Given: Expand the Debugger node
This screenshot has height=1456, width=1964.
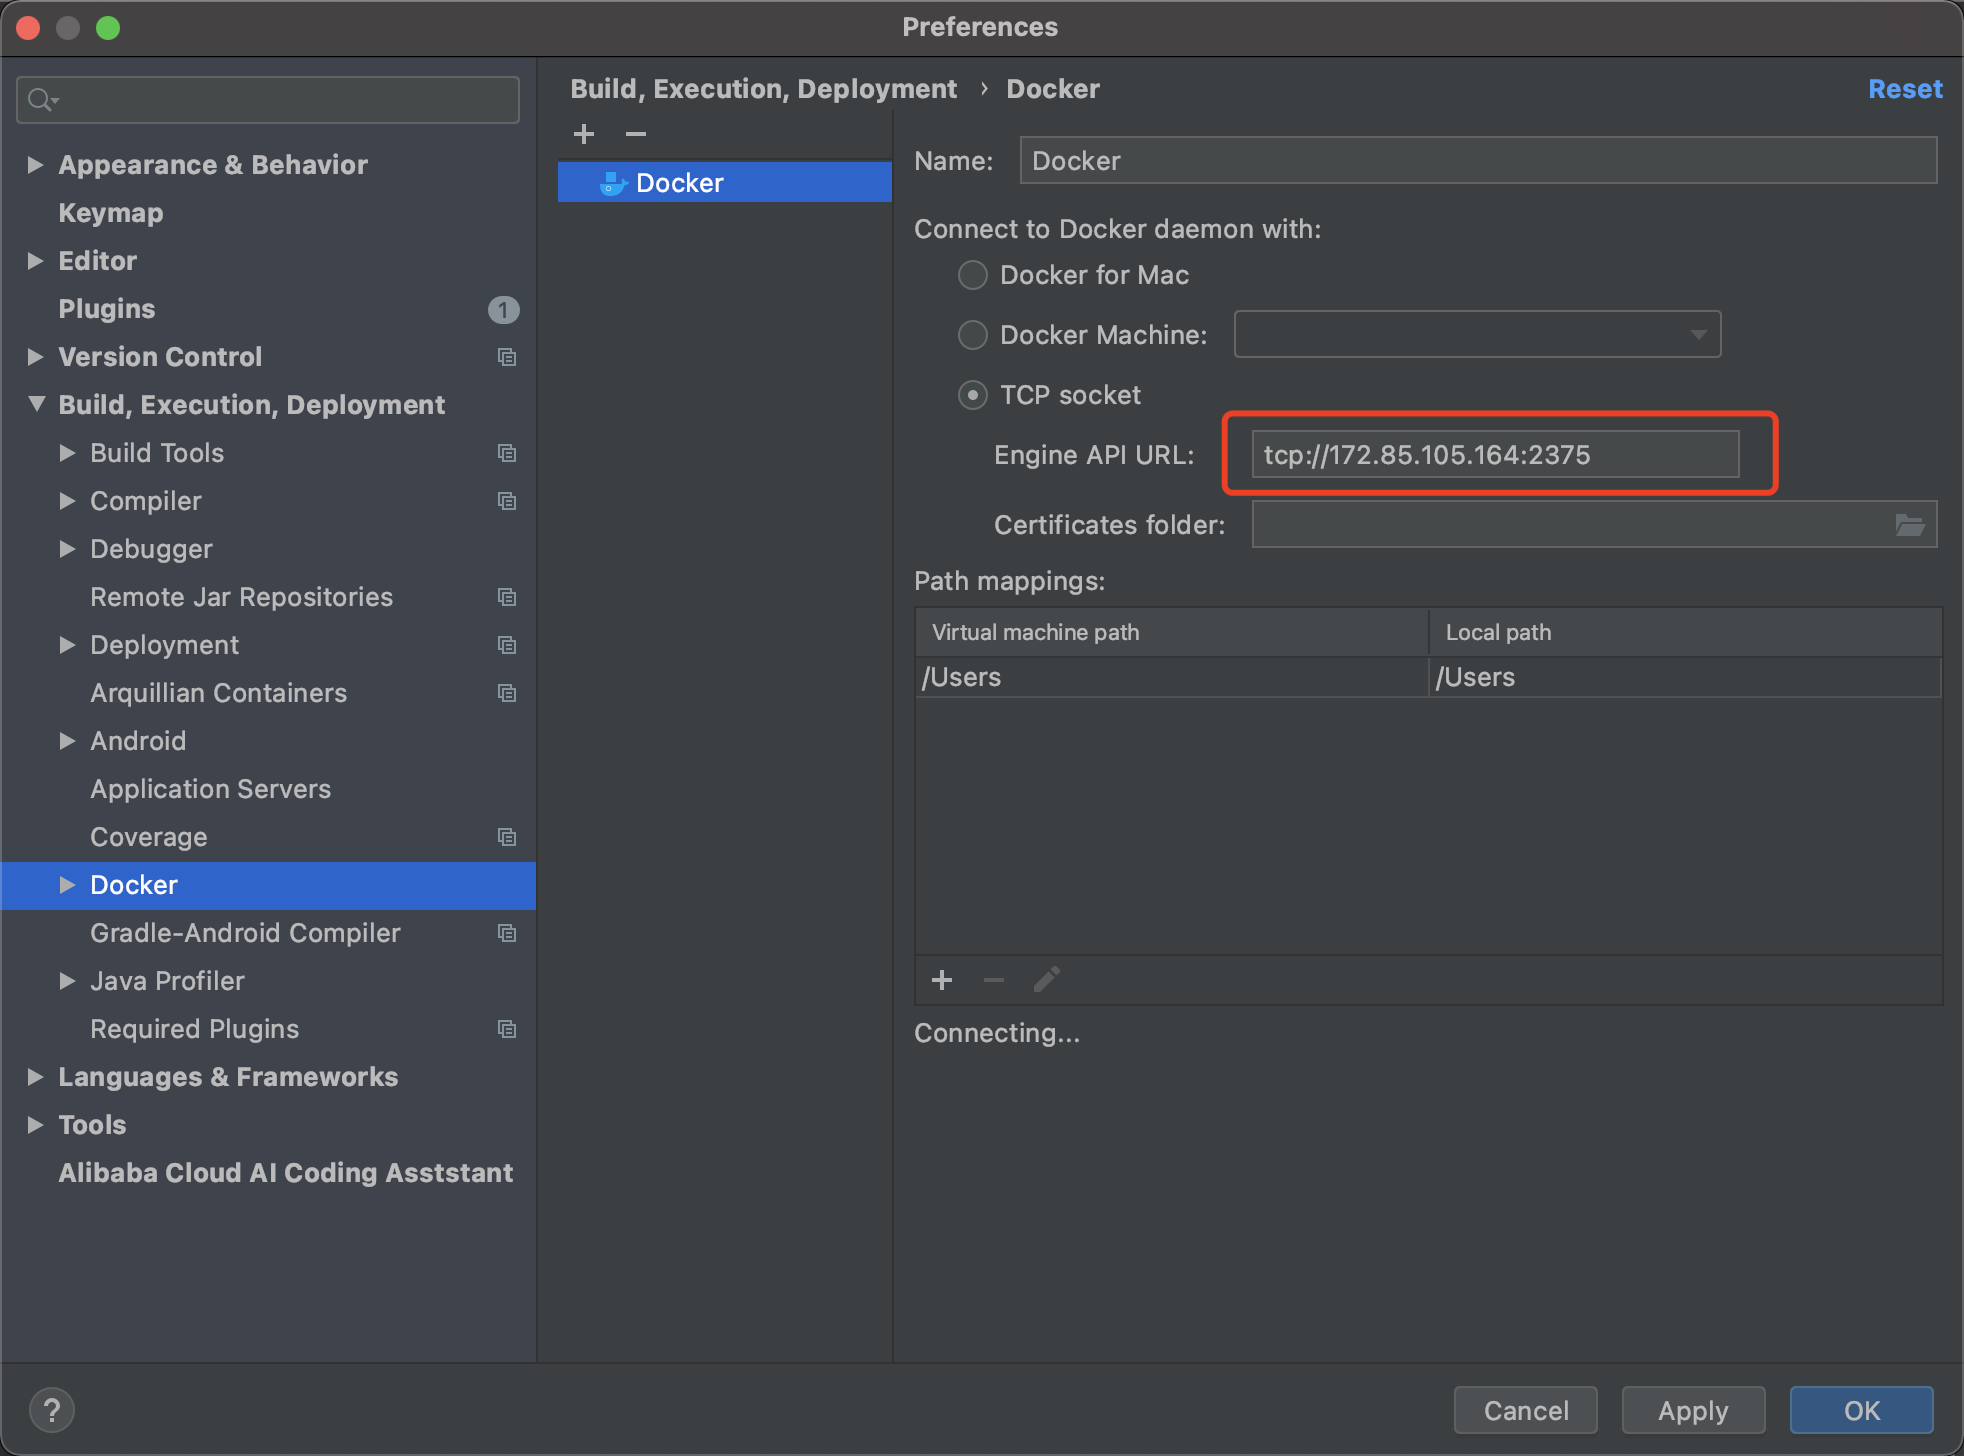Looking at the screenshot, I should point(67,549).
